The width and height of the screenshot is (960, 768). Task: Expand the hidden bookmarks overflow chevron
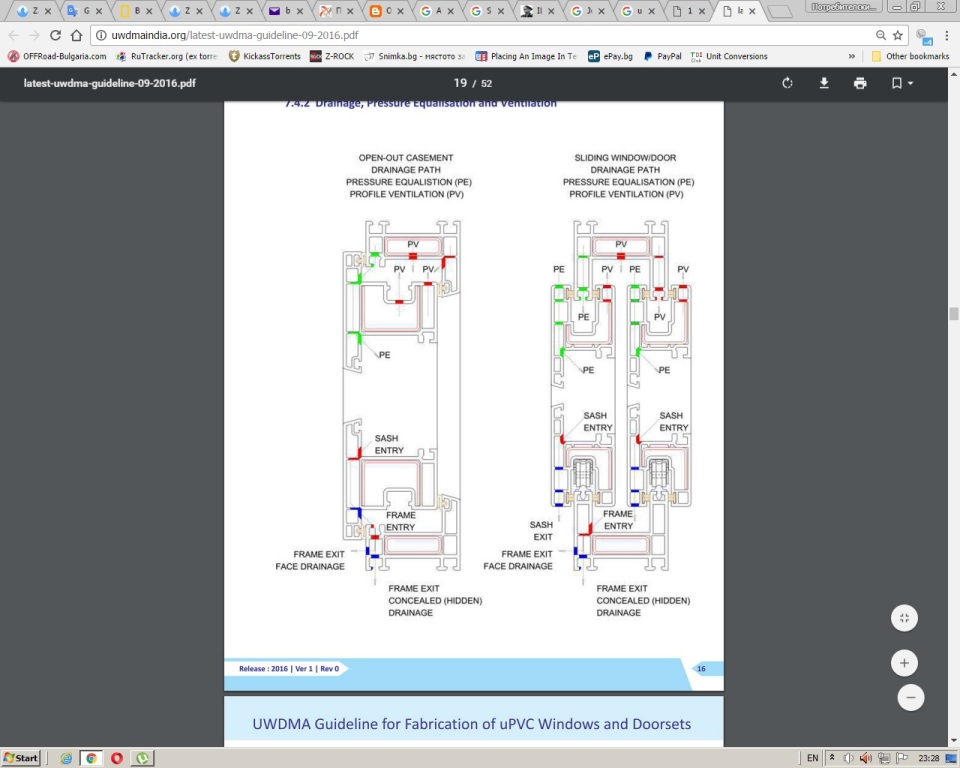(851, 57)
